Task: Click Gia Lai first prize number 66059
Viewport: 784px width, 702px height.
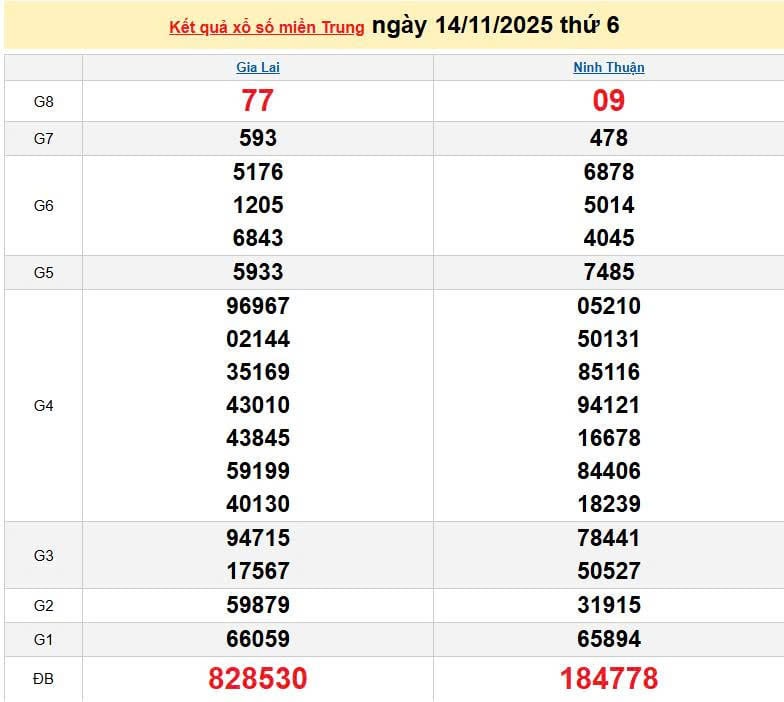Action: click(x=257, y=639)
